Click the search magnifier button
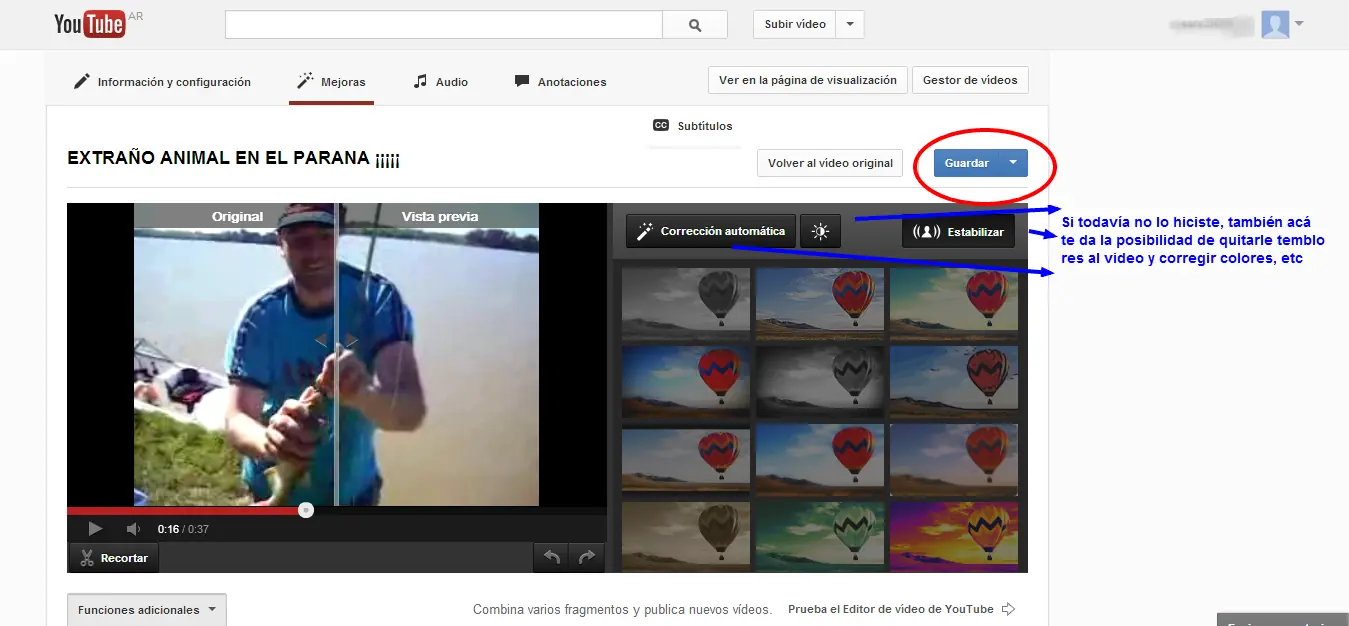 tap(696, 25)
